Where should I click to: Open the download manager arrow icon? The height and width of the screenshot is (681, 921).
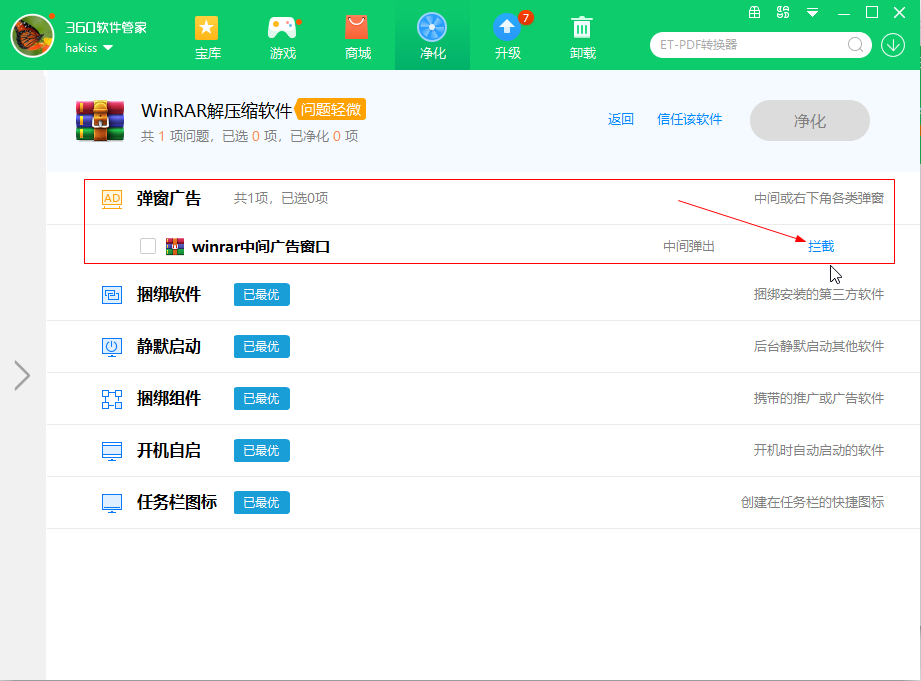pyautogui.click(x=893, y=45)
